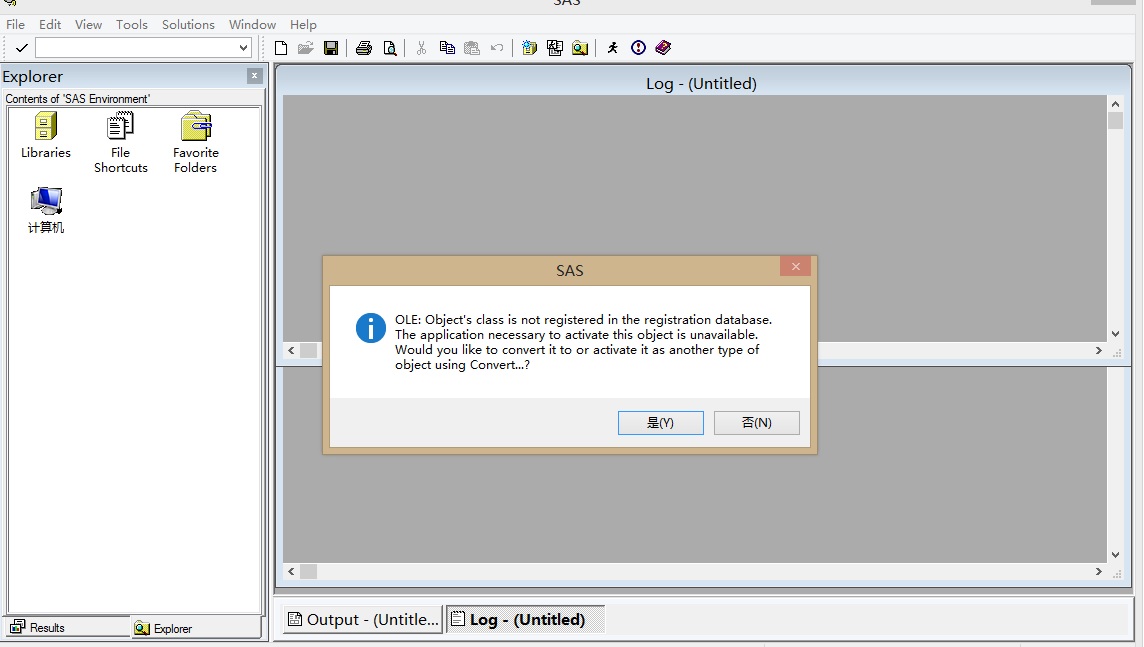Viewport: 1144px width, 647px height.
Task: Click the New Library toolbar icon
Action: 530,48
